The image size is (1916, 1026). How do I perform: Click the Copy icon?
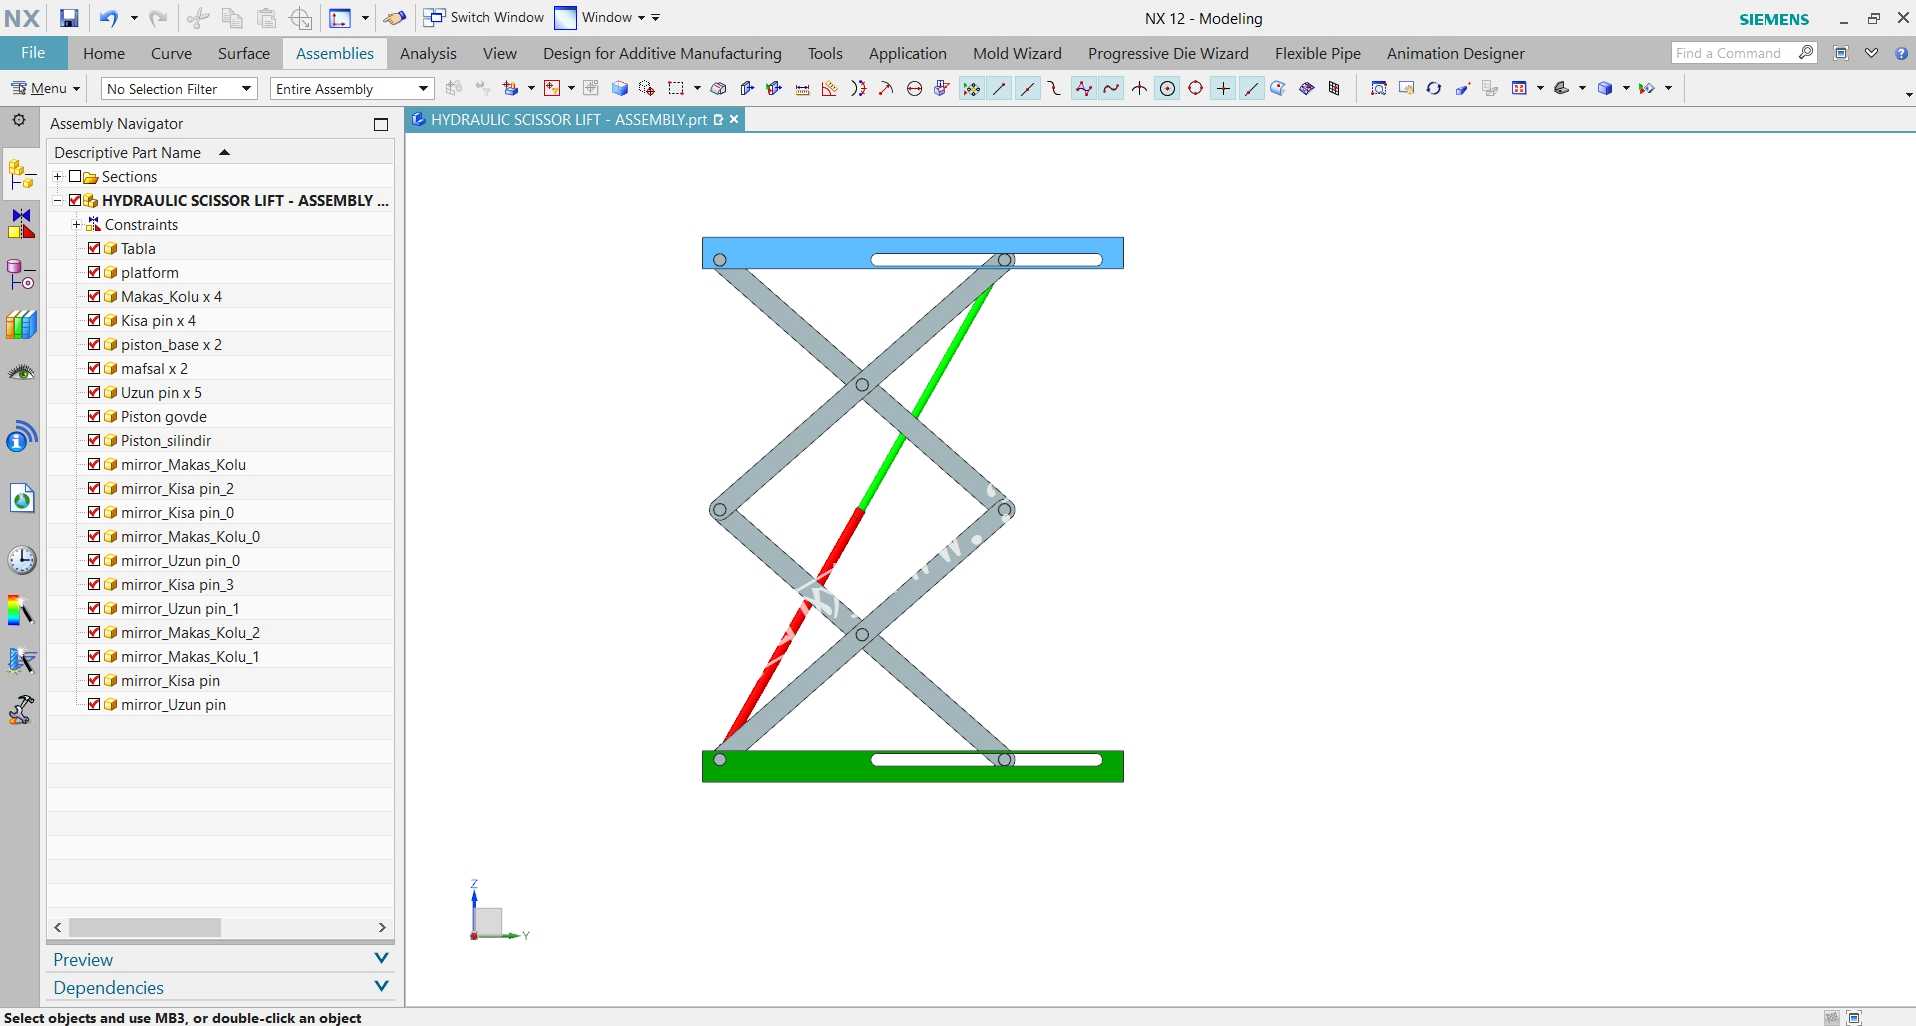click(232, 18)
